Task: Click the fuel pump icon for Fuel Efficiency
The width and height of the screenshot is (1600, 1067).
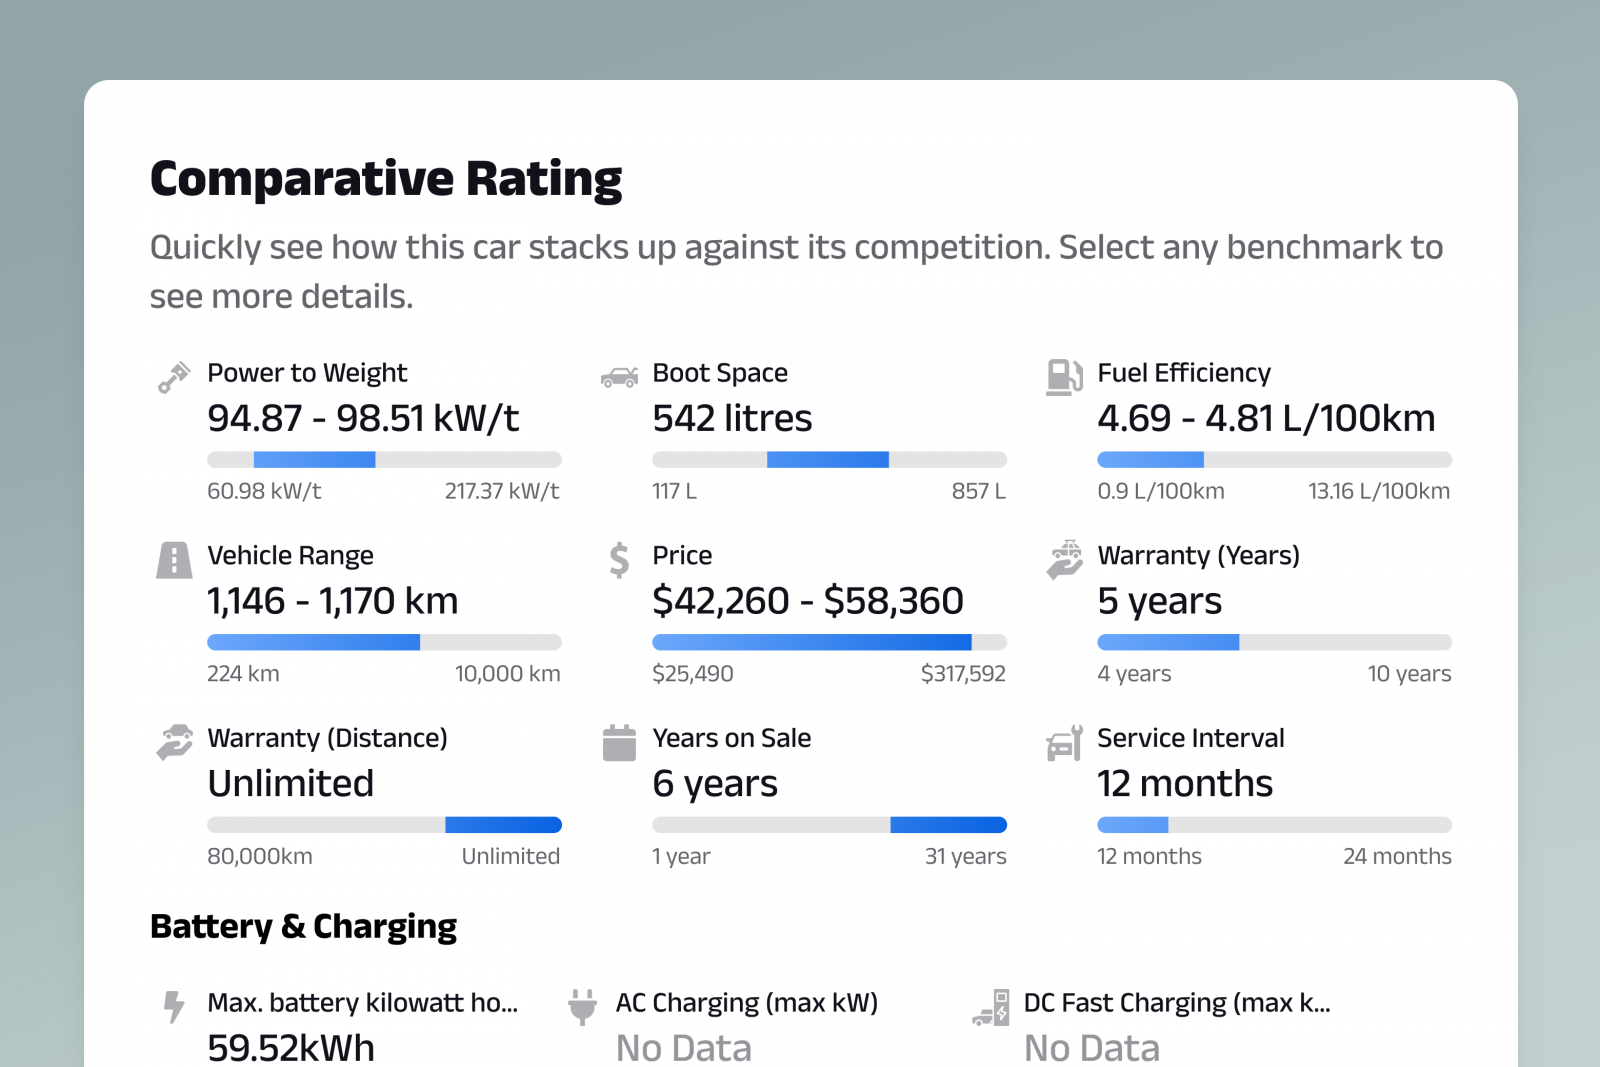Action: (x=1064, y=375)
